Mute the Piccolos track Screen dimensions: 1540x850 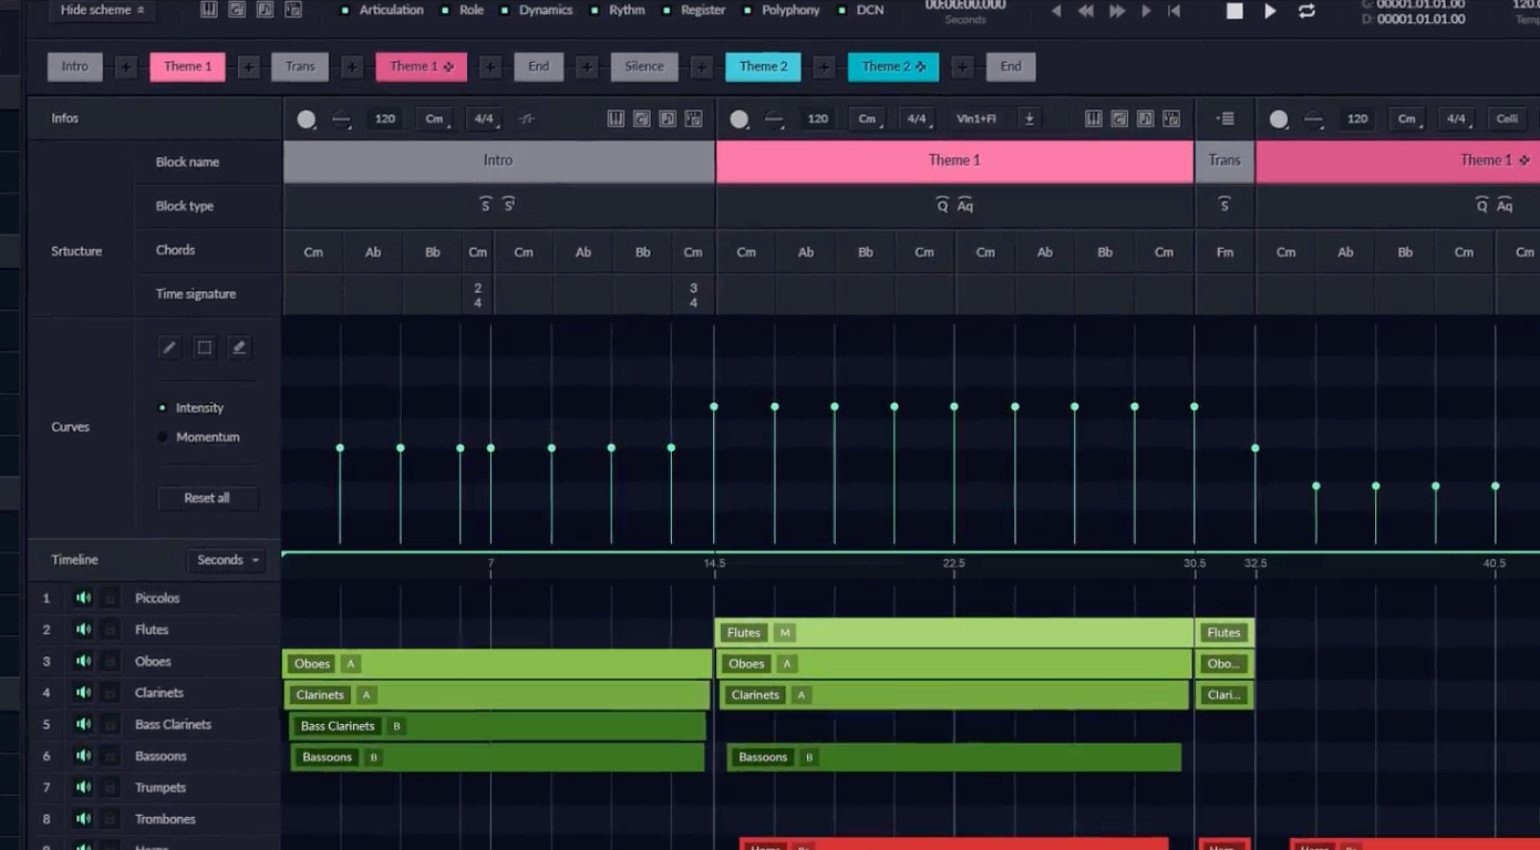(x=83, y=598)
